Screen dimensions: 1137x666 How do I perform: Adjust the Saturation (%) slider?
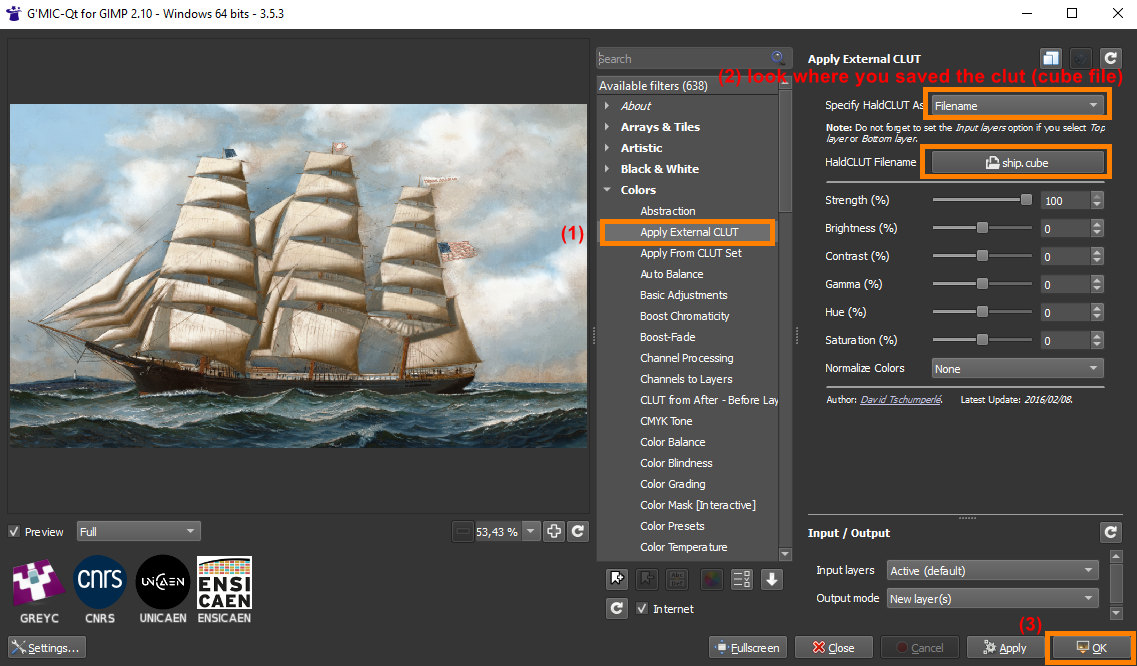[x=982, y=340]
